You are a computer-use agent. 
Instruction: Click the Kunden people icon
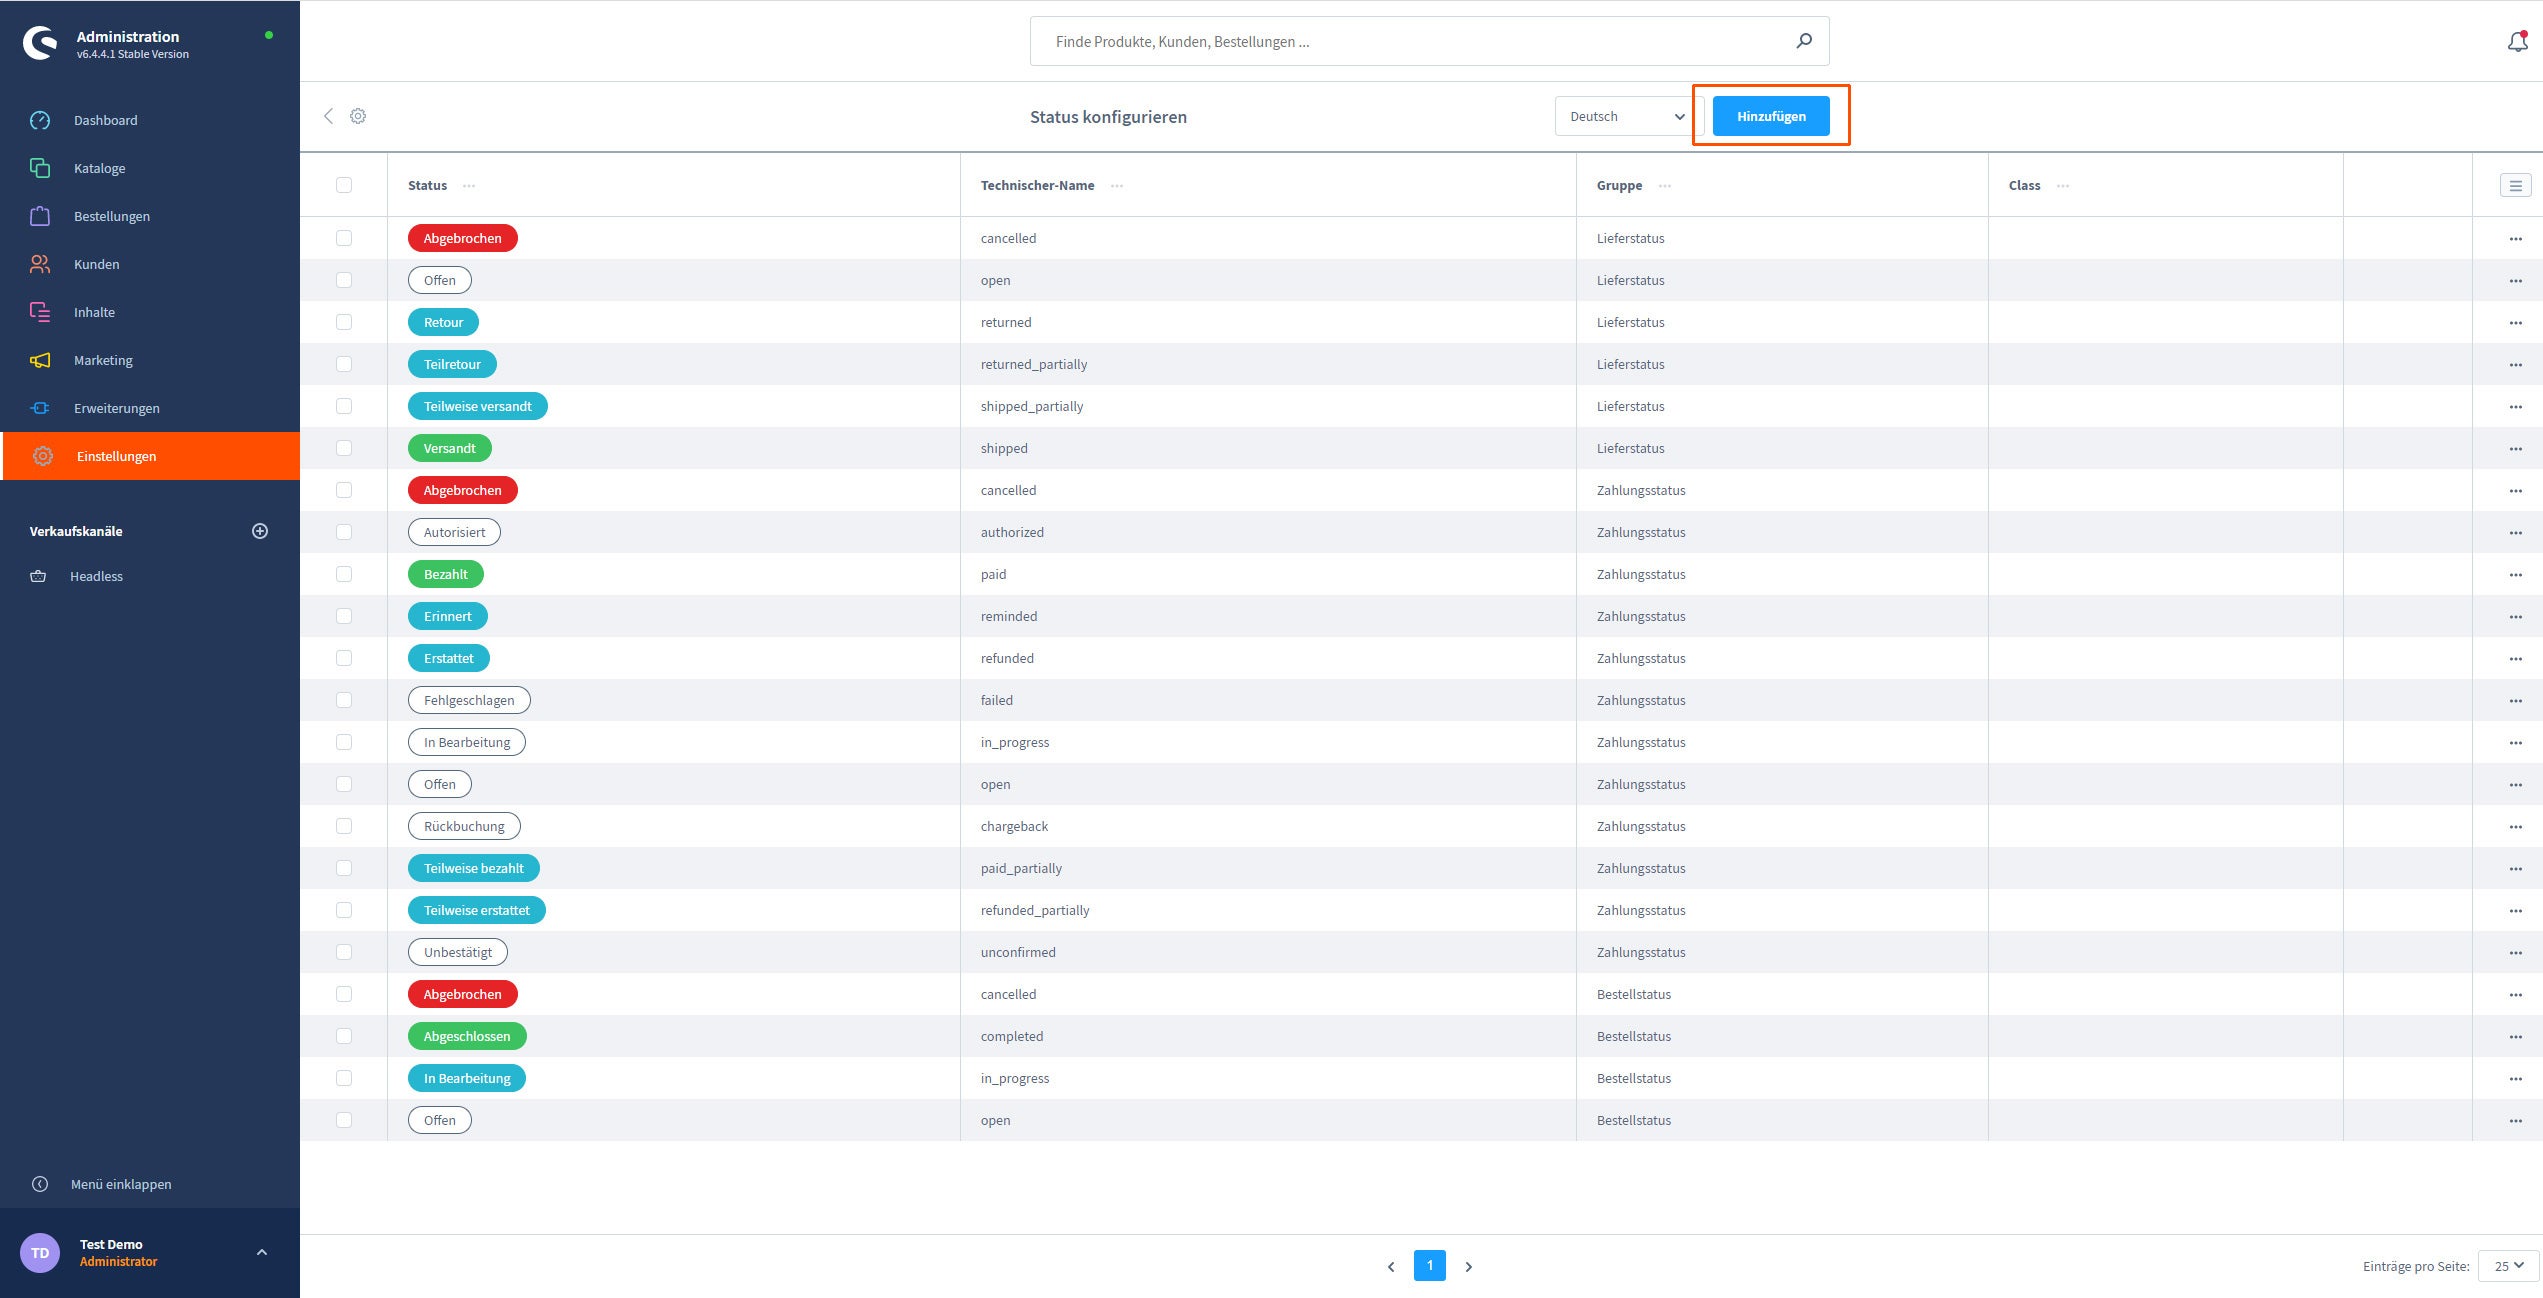tap(40, 264)
